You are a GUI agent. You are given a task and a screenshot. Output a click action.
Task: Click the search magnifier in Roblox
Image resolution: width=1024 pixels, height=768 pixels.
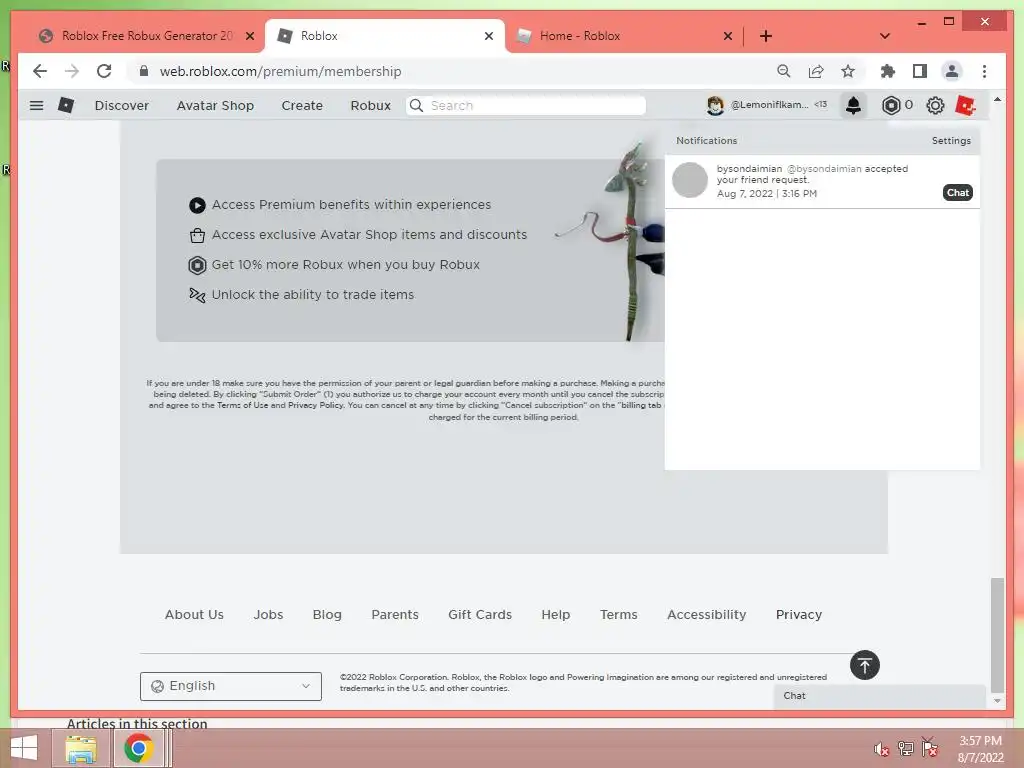[416, 105]
